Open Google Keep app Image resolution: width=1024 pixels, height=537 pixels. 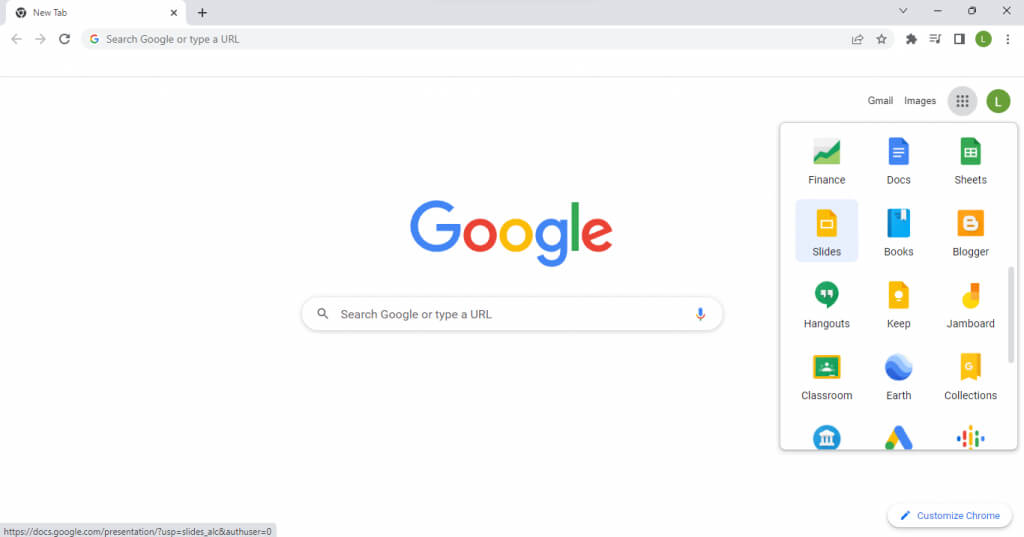tap(898, 303)
